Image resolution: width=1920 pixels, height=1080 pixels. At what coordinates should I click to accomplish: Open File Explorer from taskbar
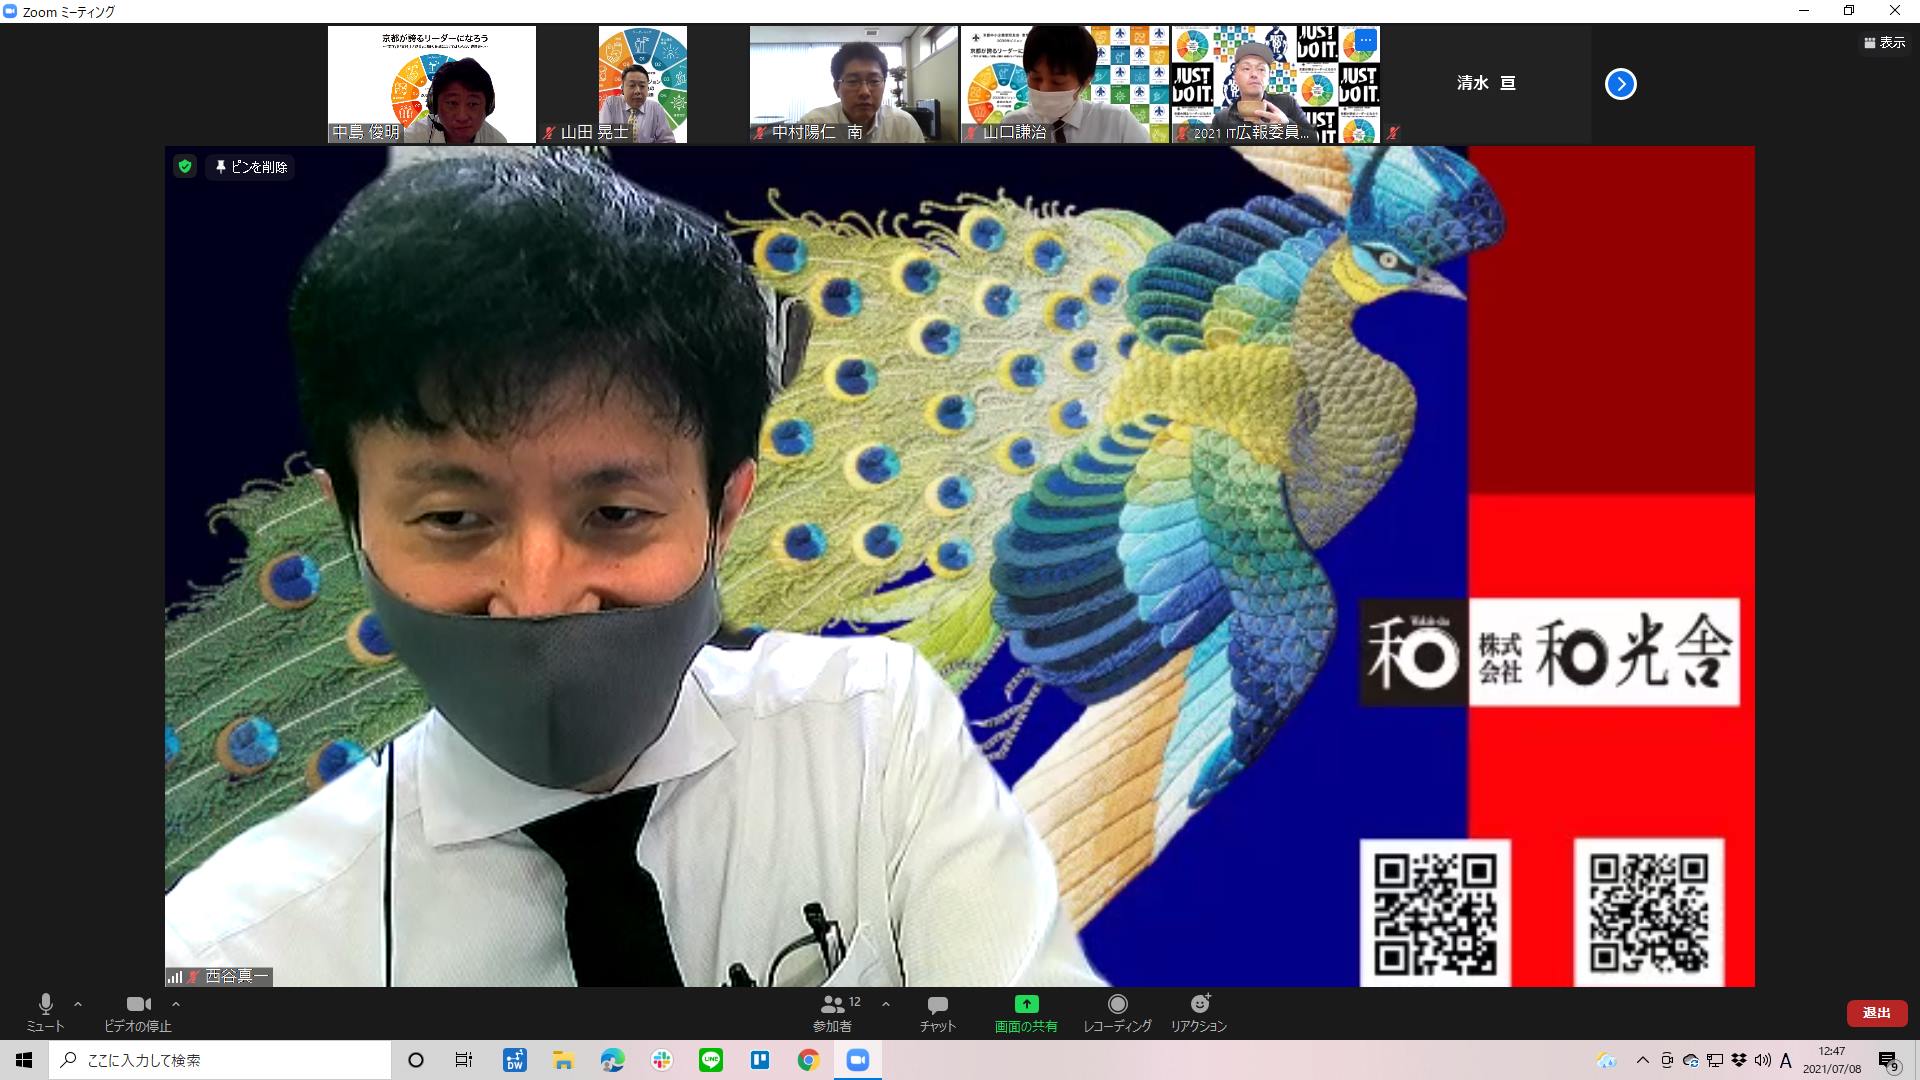[563, 1060]
